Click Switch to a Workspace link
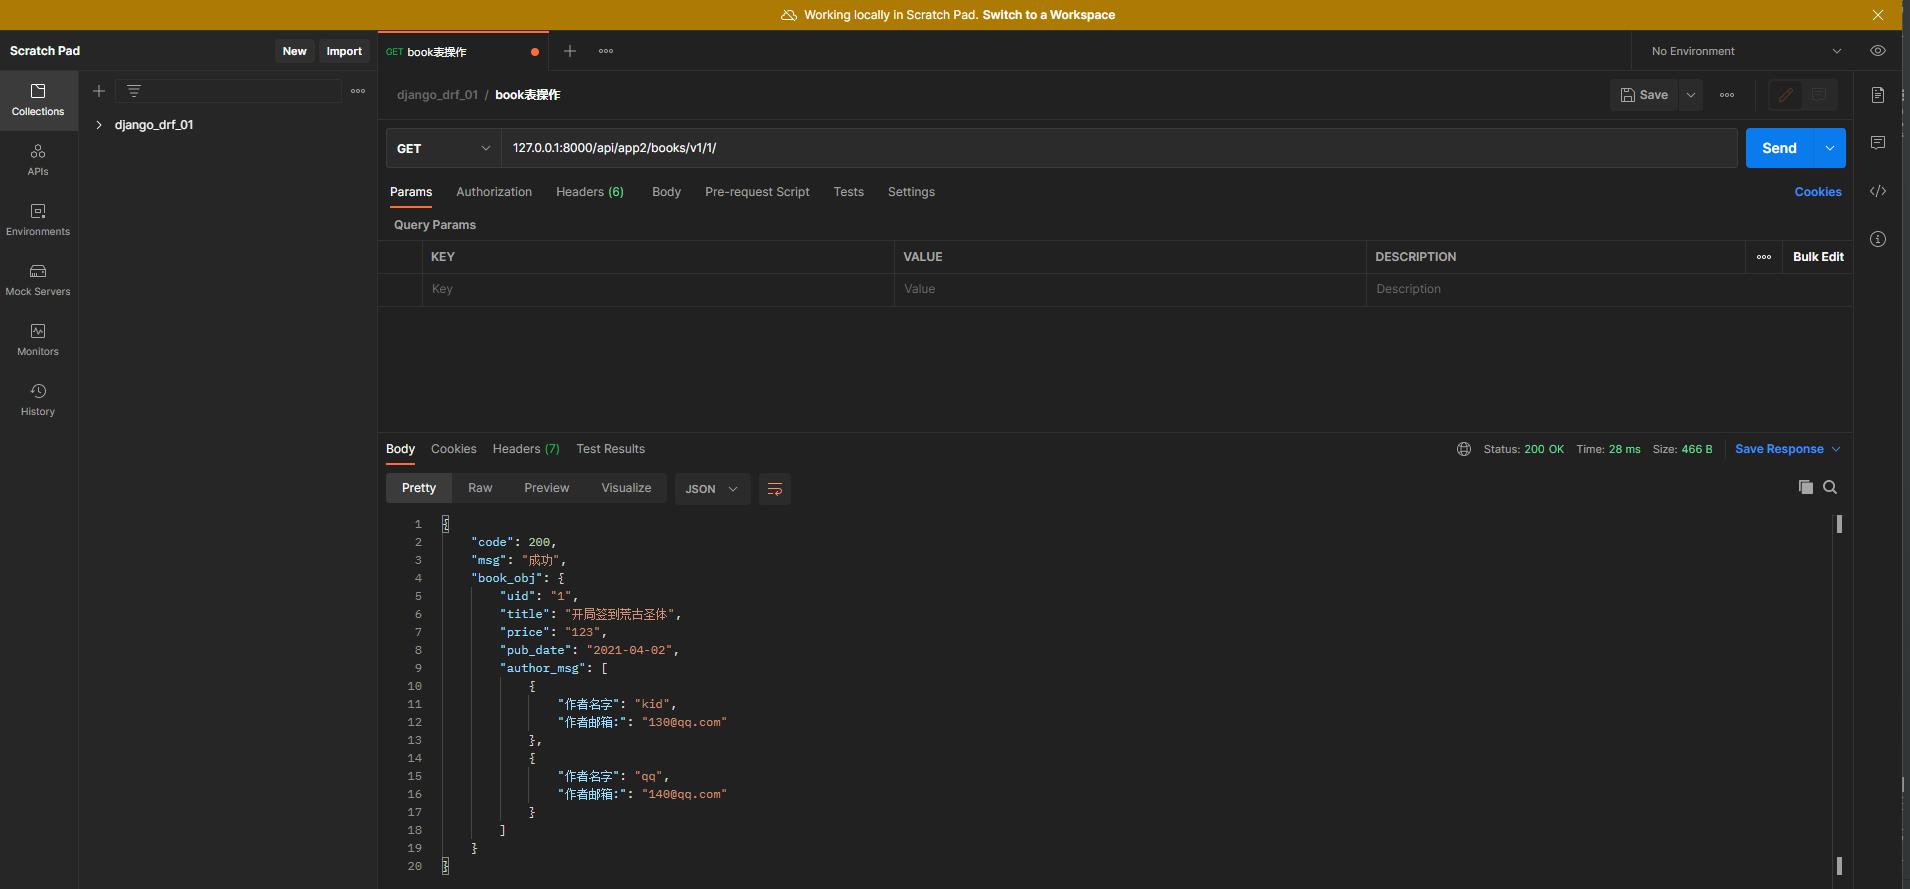The height and width of the screenshot is (889, 1910). coord(1048,15)
